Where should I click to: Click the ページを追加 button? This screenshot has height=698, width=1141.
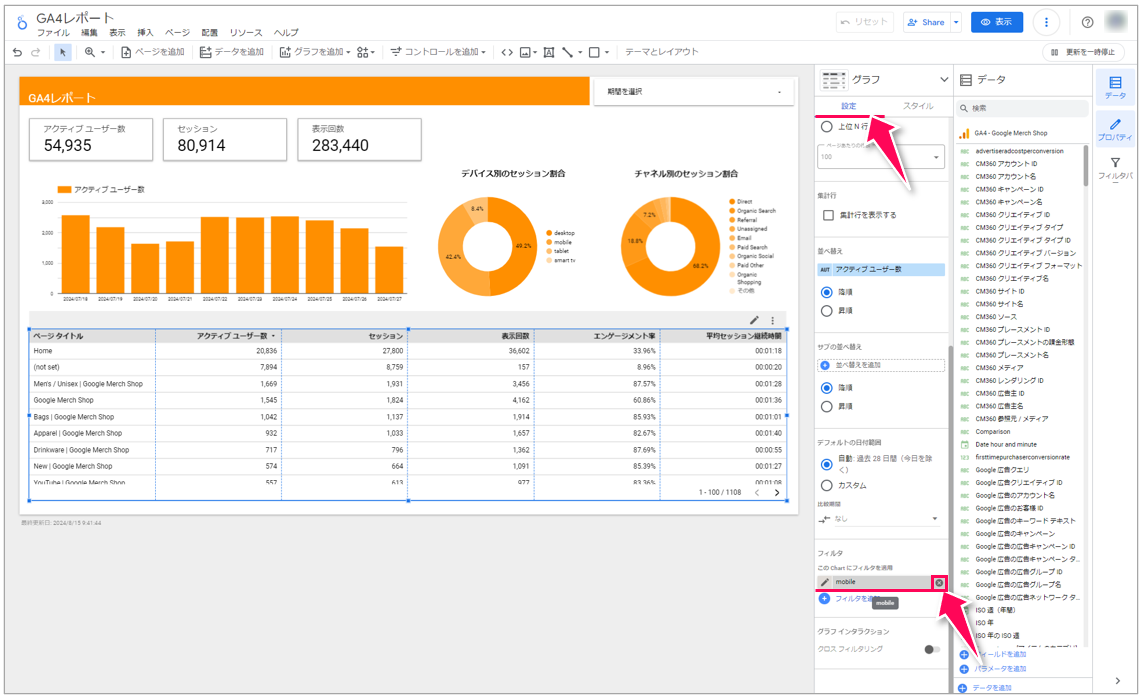pos(153,52)
